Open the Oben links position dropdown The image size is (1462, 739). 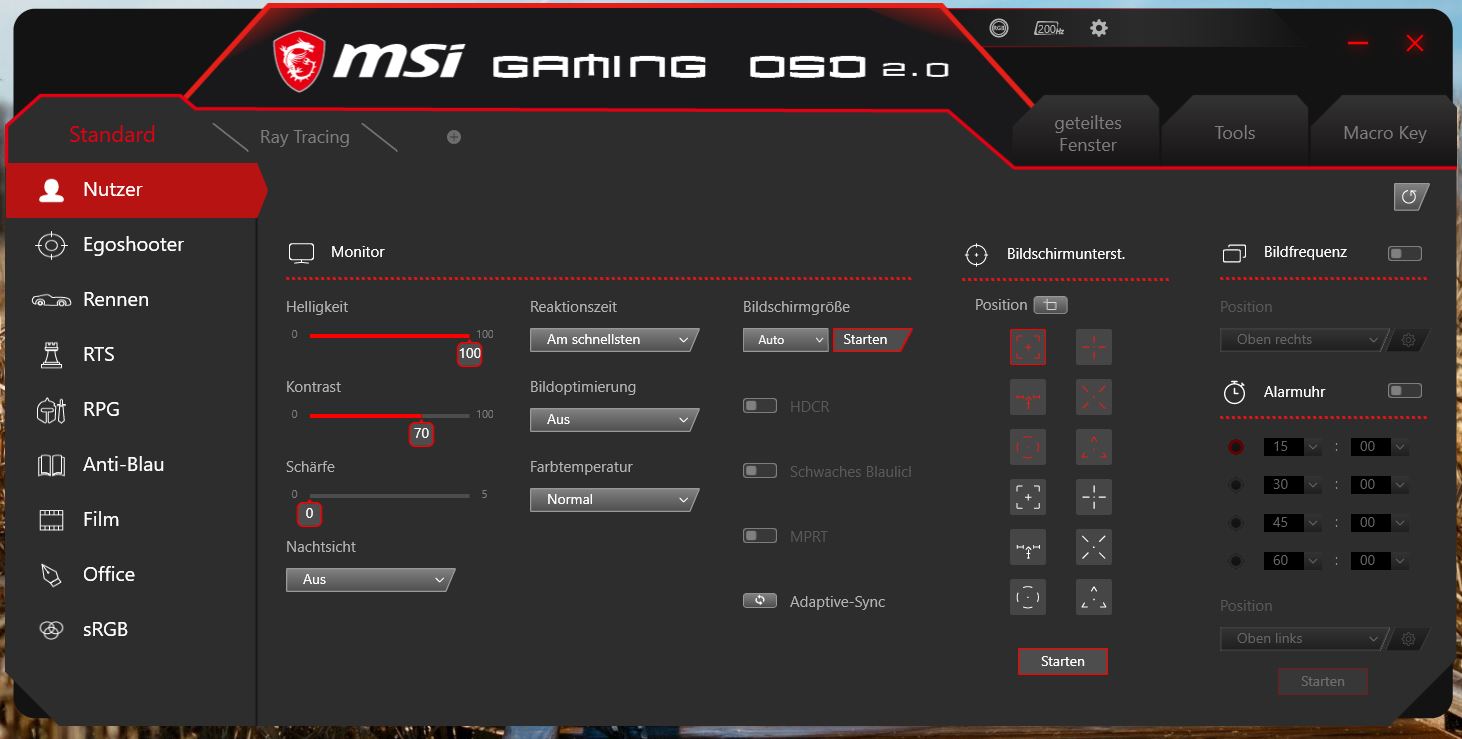pos(1305,639)
